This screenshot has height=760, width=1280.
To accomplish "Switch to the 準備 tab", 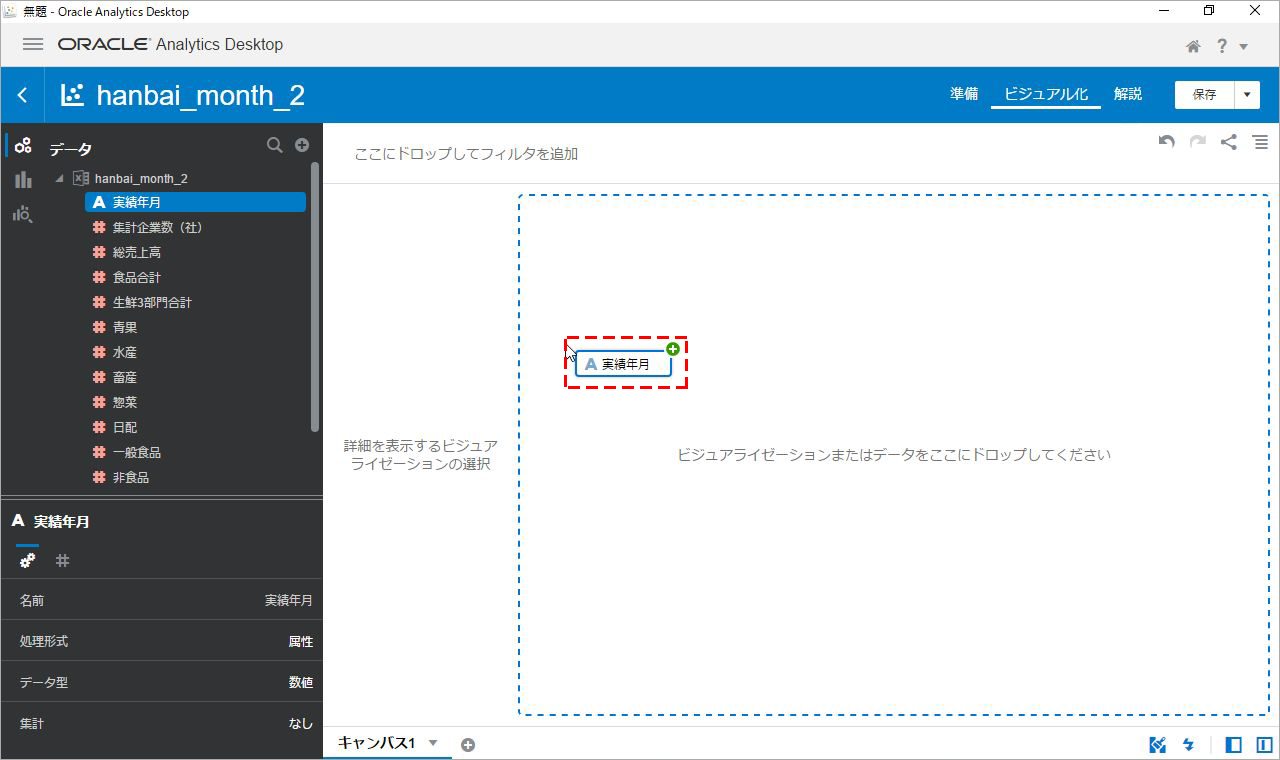I will 964,94.
